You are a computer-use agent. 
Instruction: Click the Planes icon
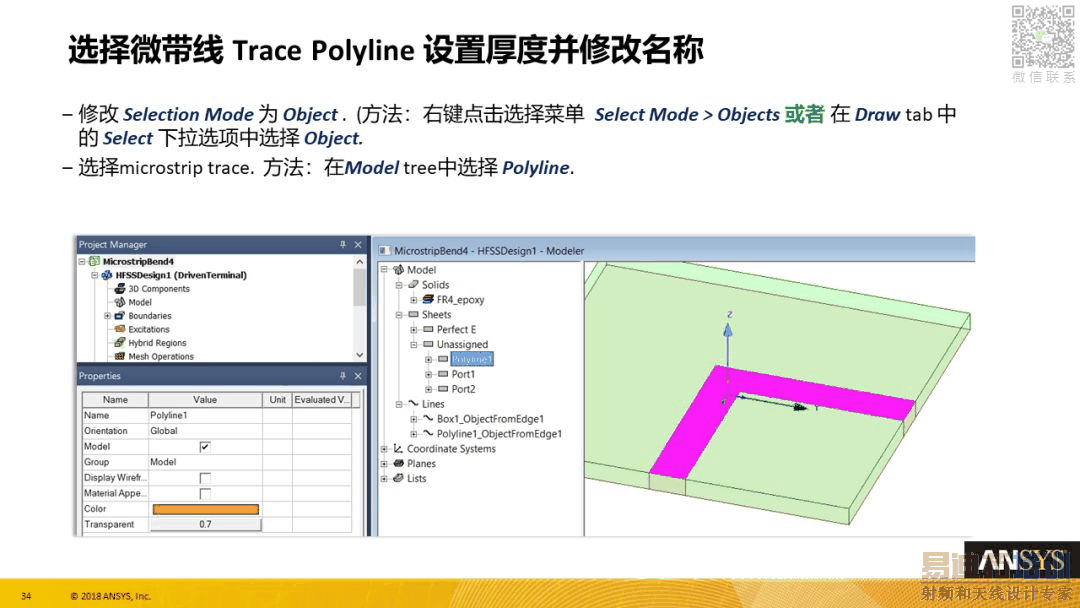tap(398, 463)
